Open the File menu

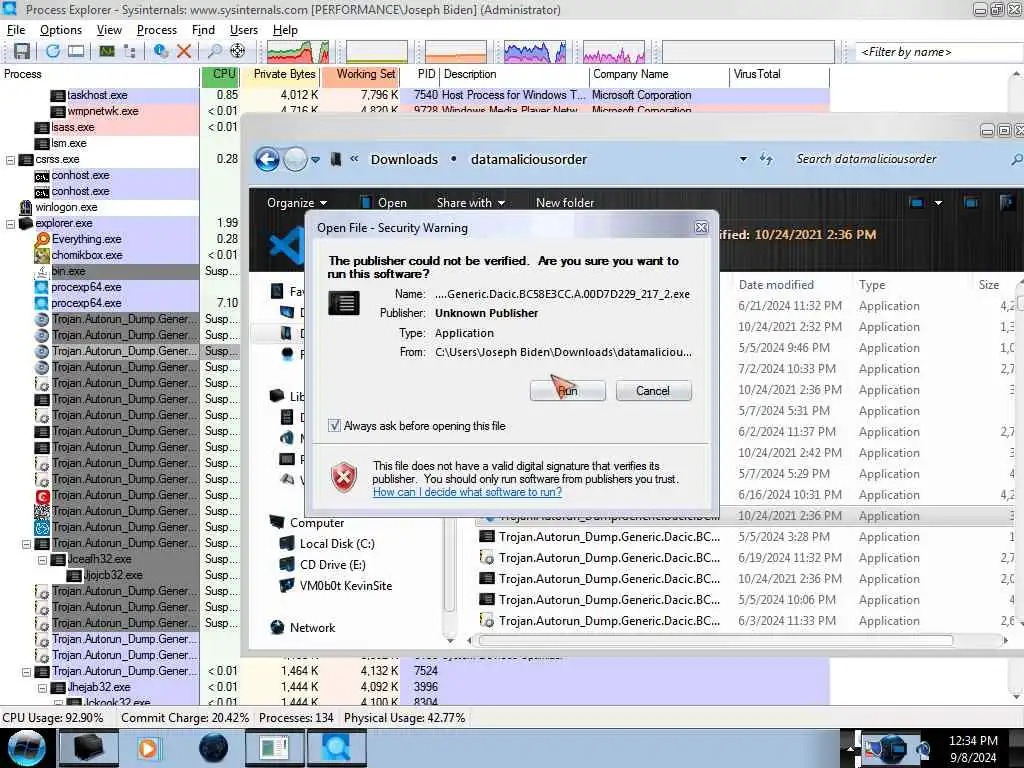(x=16, y=30)
